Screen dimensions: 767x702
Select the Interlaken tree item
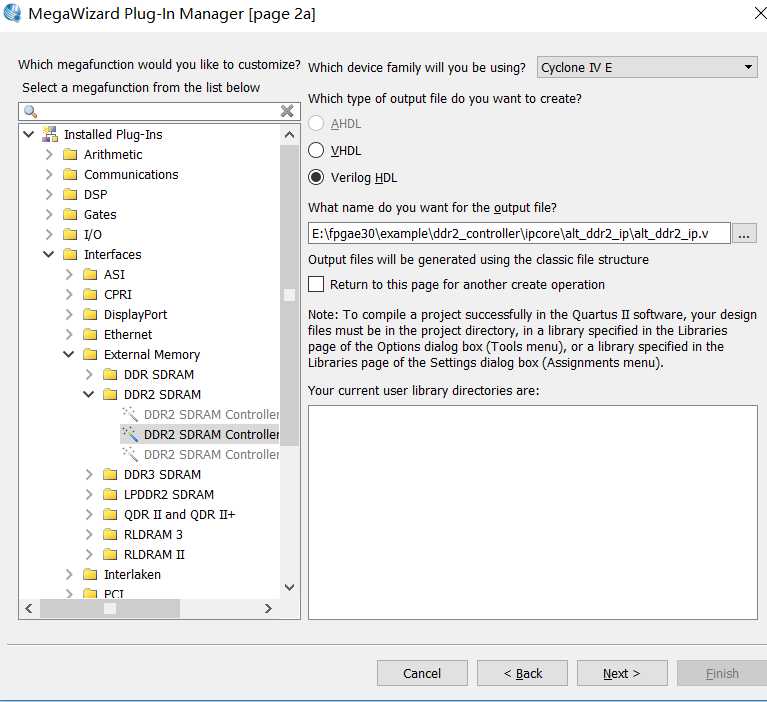coord(132,575)
